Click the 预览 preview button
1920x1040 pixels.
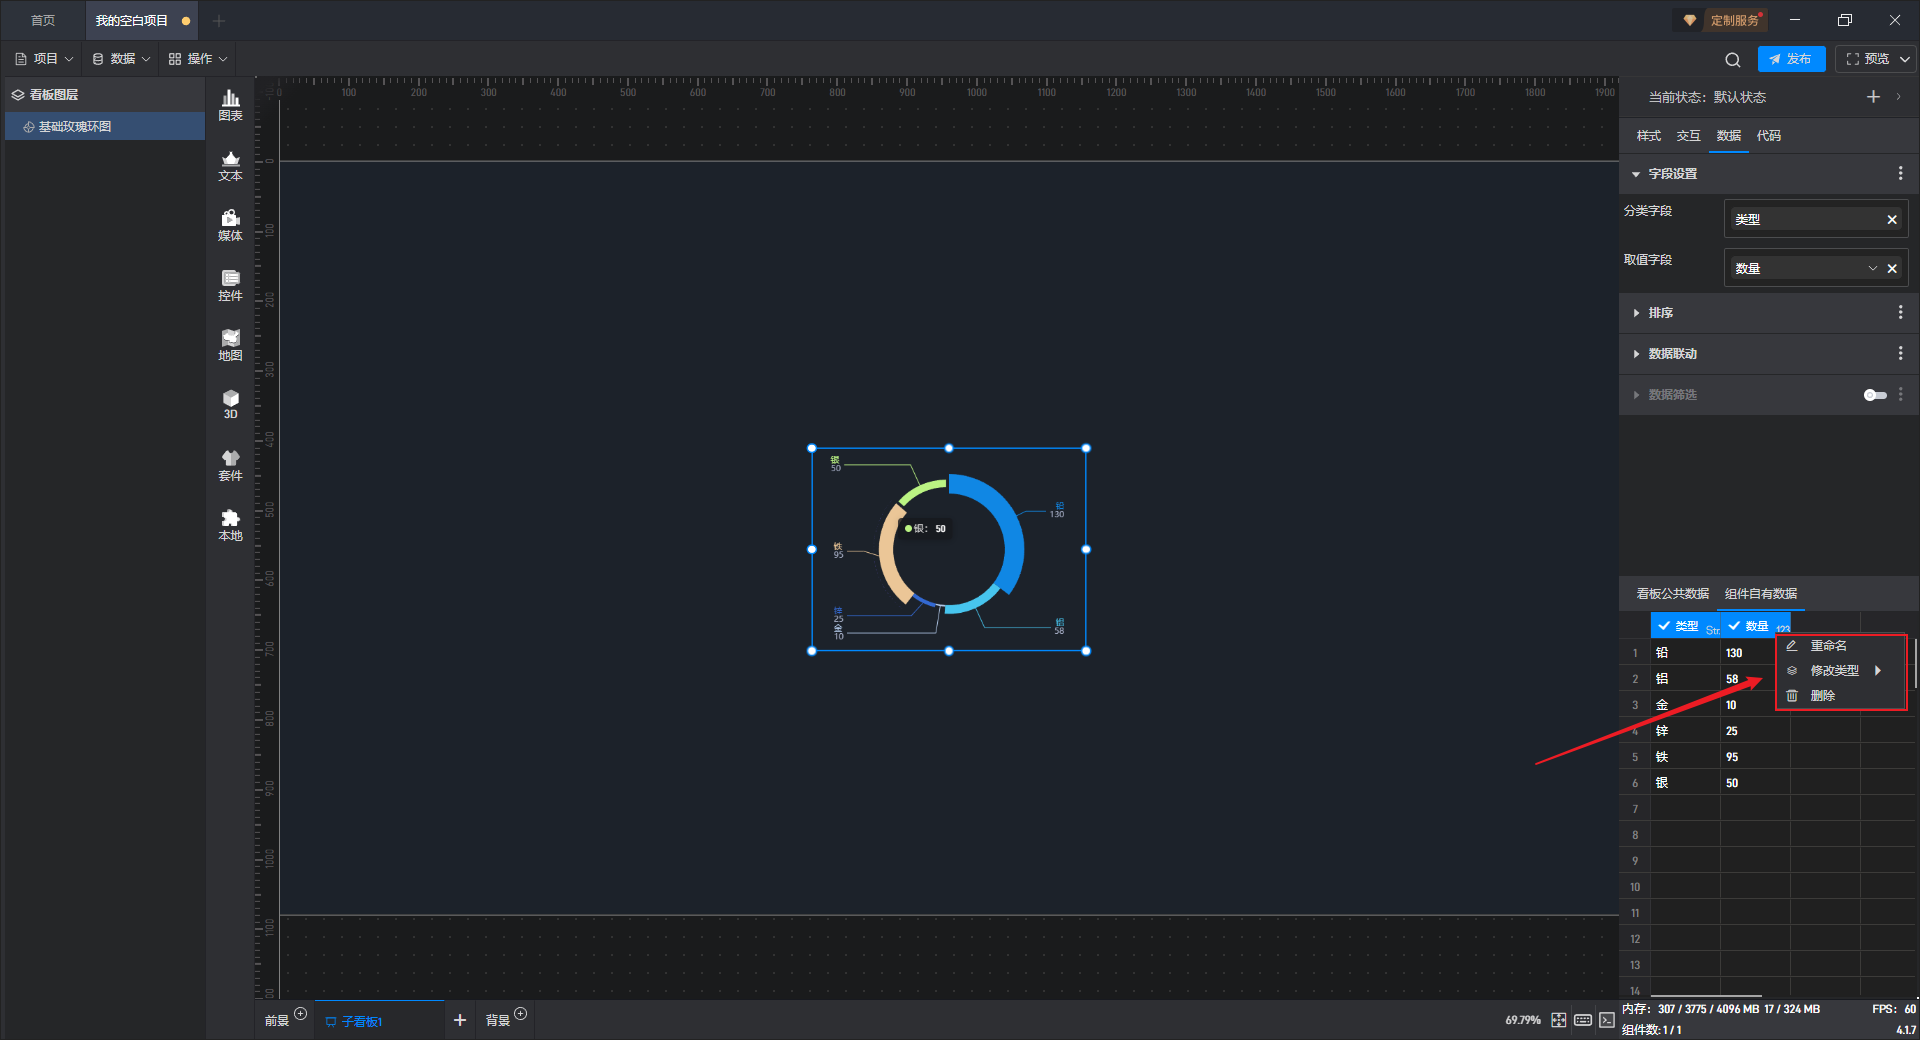coord(1868,59)
